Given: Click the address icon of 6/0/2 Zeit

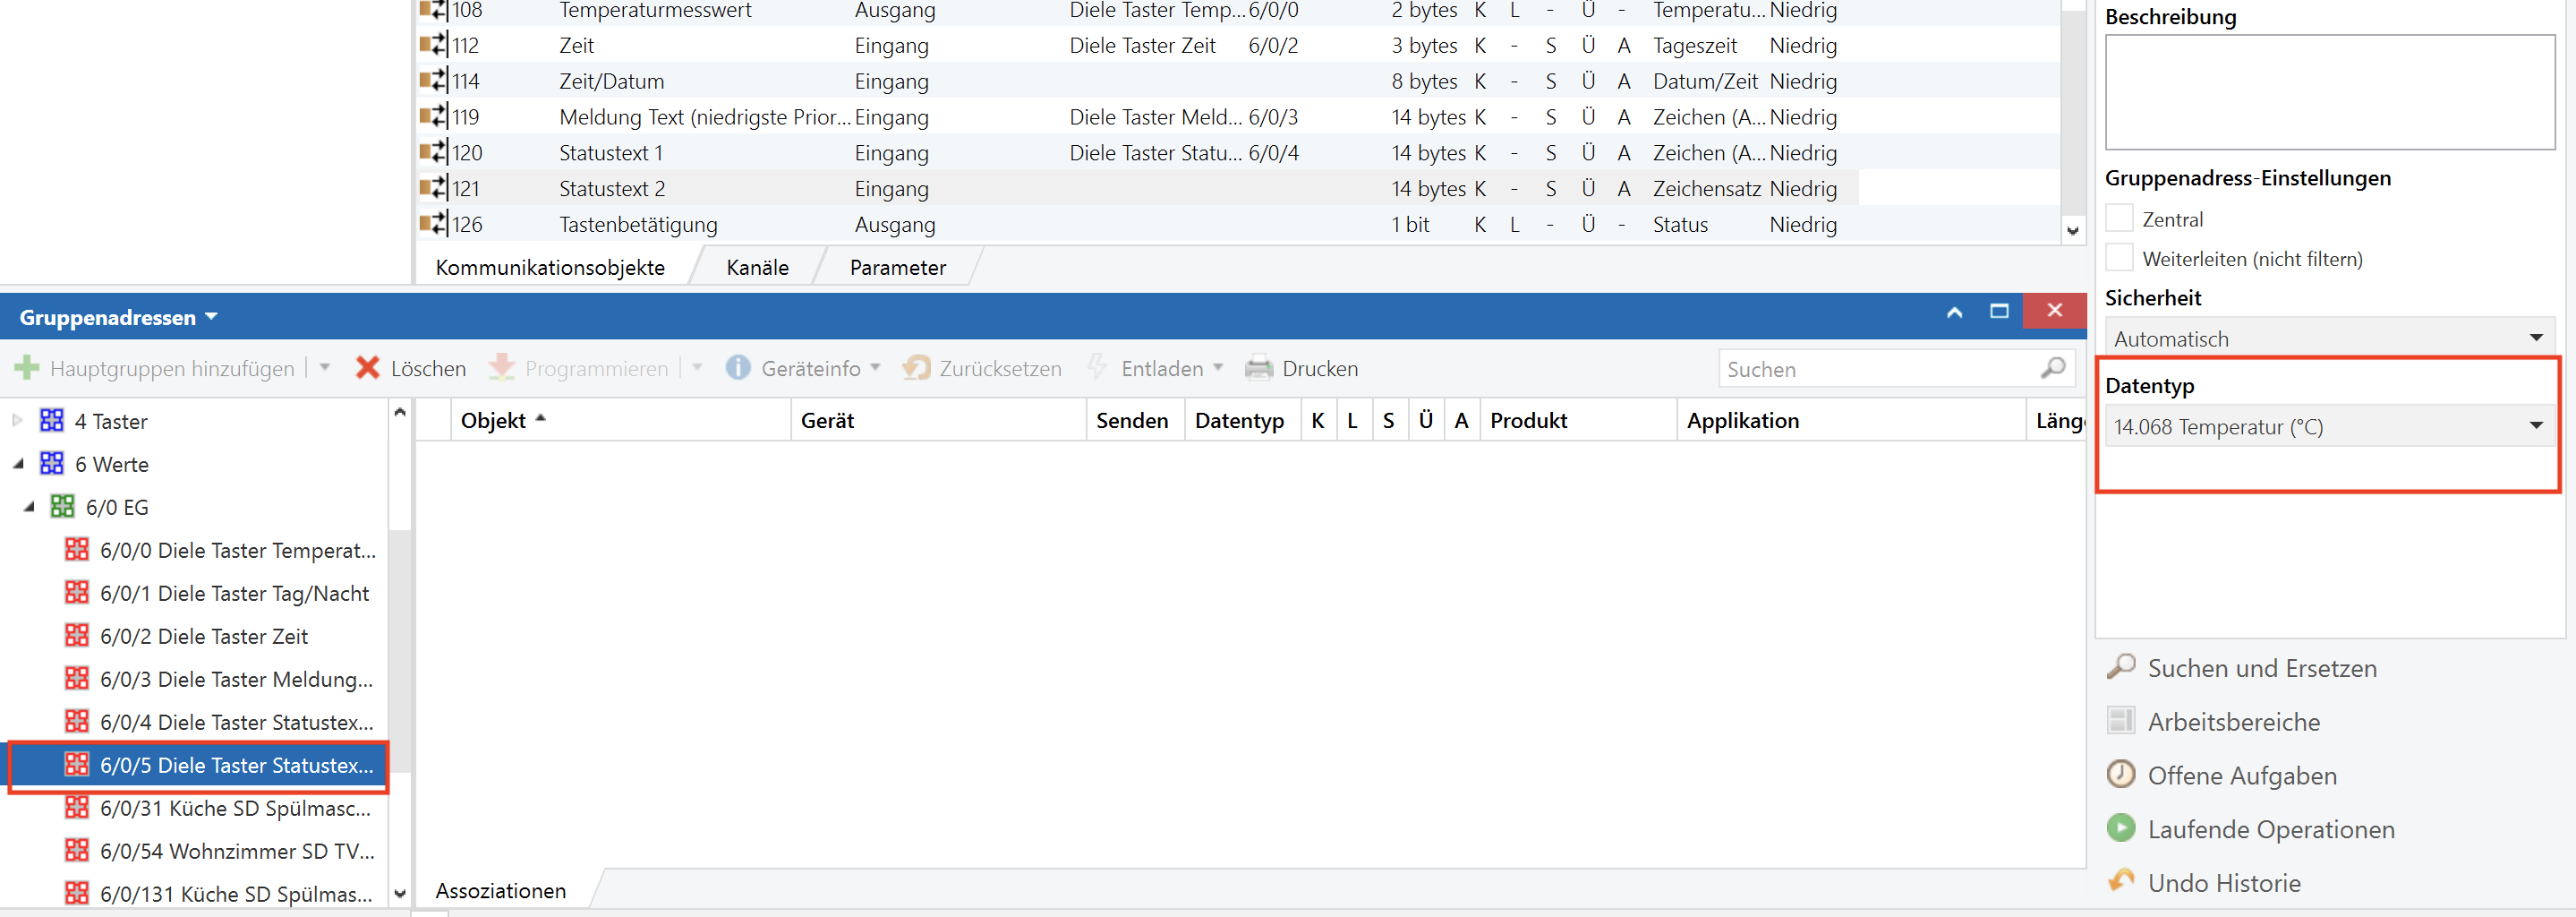Looking at the screenshot, I should point(77,635).
